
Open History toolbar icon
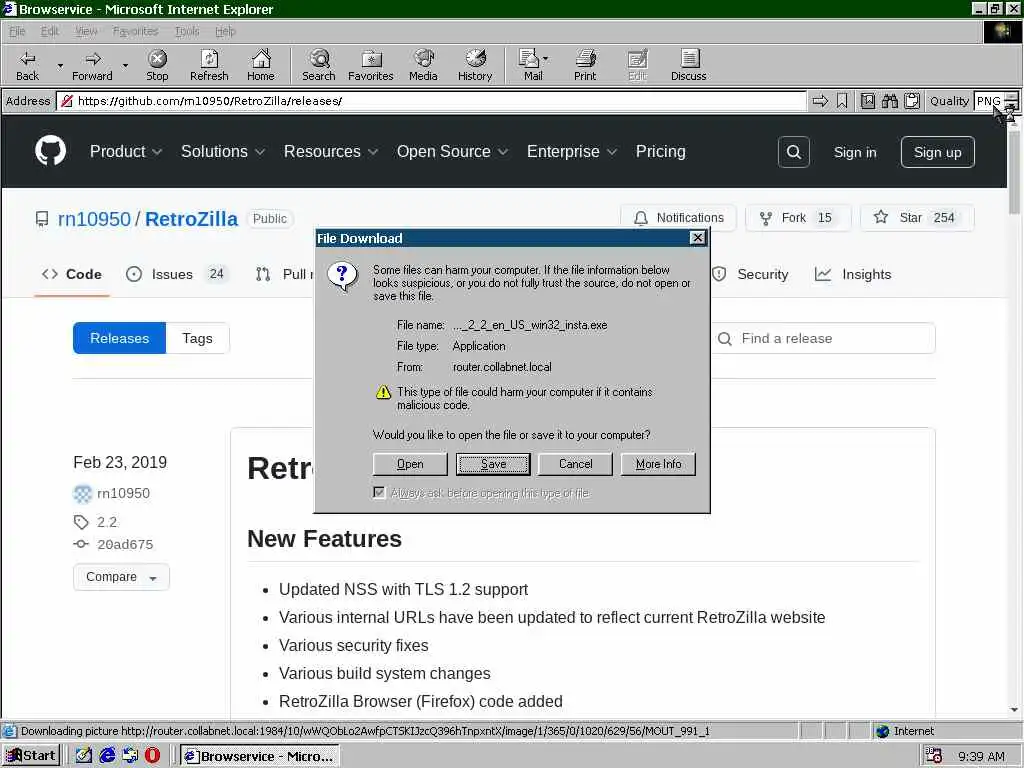click(475, 65)
